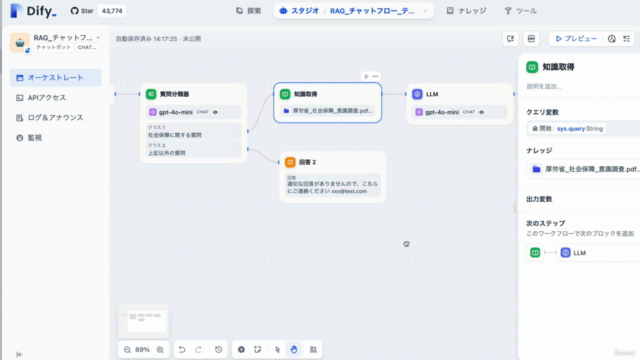Select オーケストレート in the sidebar
The image size is (640, 360).
(56, 78)
